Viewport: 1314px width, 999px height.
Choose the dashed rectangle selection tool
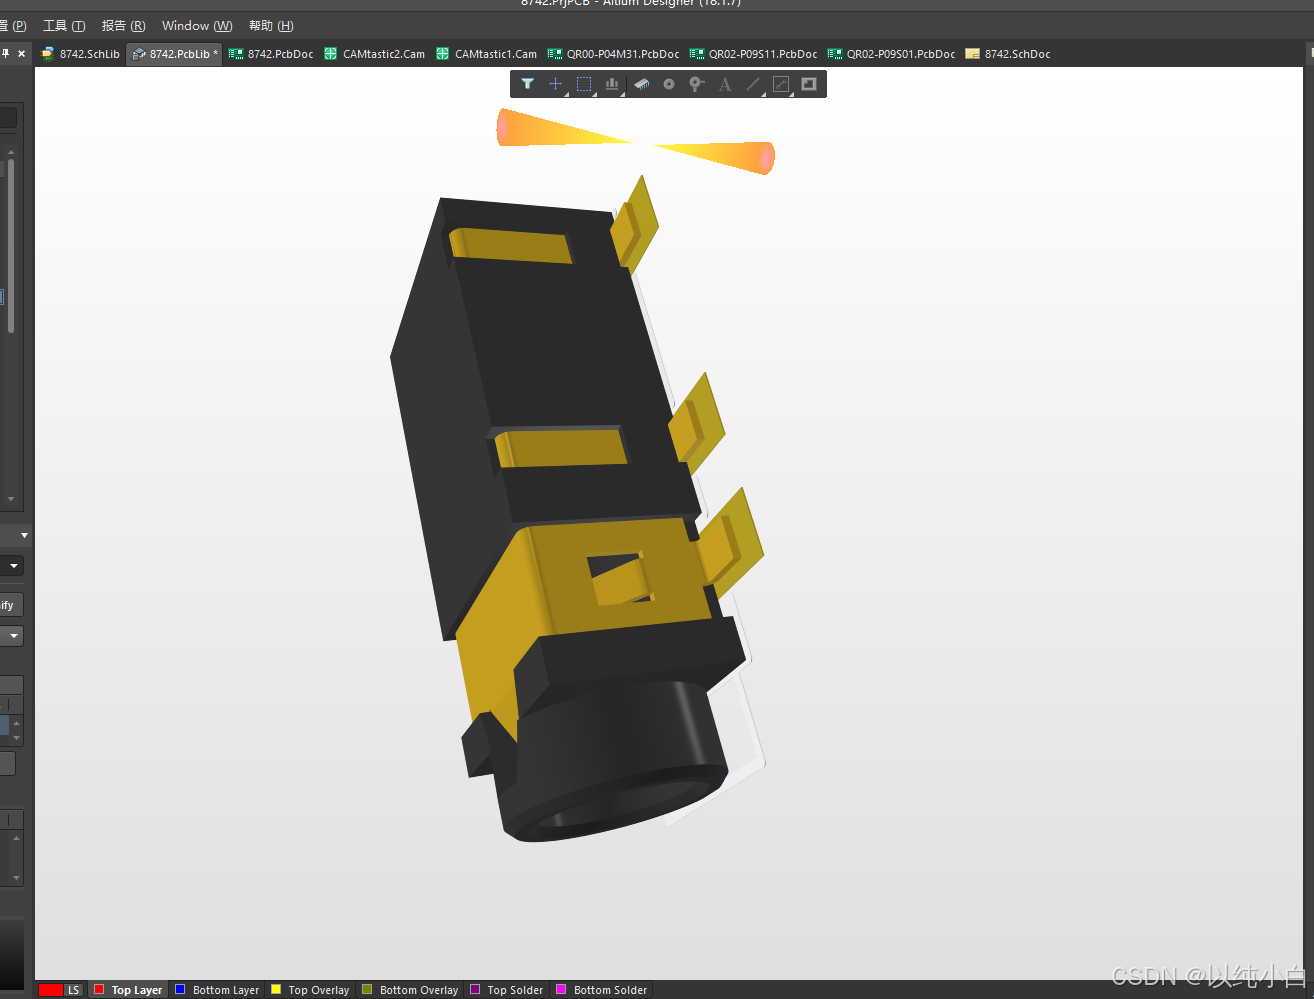pyautogui.click(x=584, y=84)
